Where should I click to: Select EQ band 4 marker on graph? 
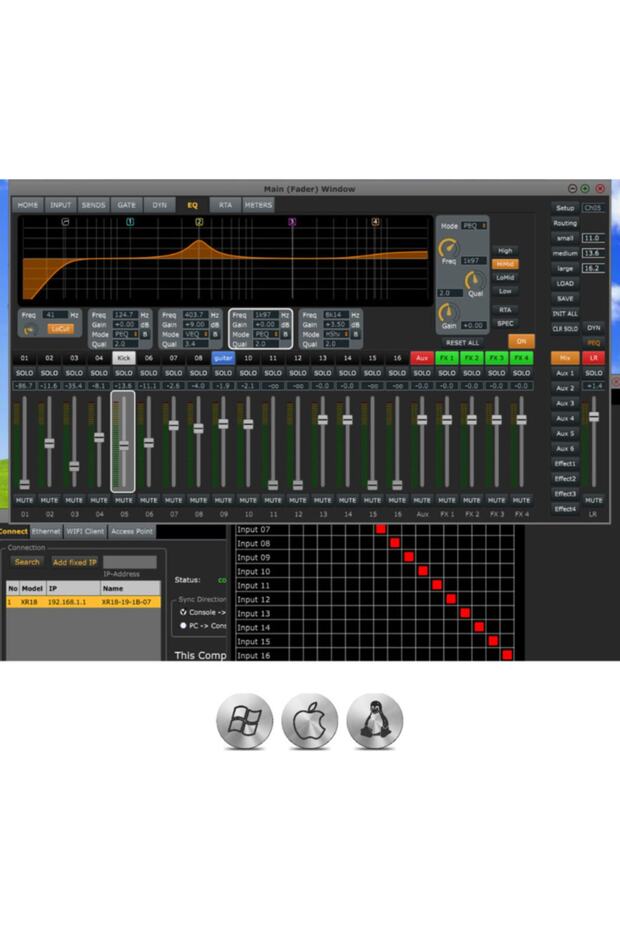(x=376, y=222)
